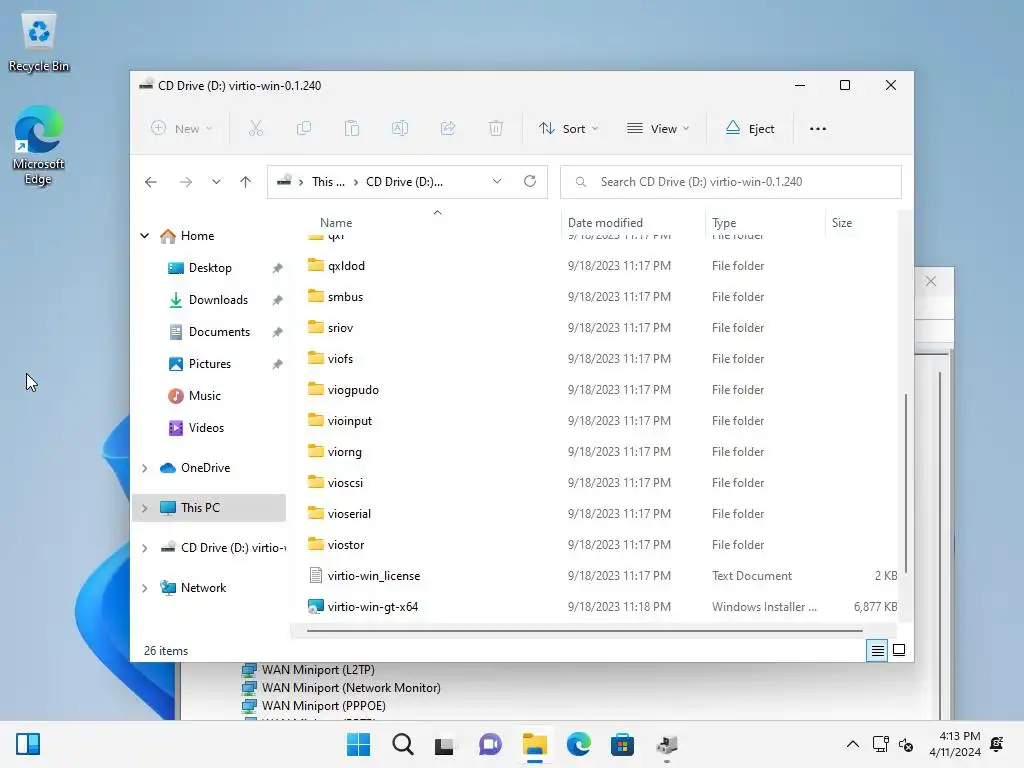Screen dimensions: 1024x768
Task: Select the virtio-win-gt-x64 installer
Action: [372, 607]
